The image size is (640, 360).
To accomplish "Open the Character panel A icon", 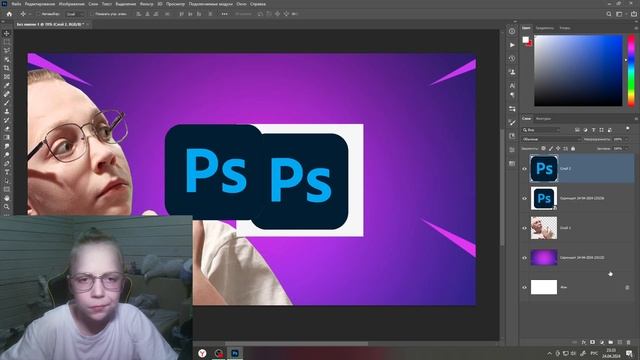I will click(x=512, y=85).
